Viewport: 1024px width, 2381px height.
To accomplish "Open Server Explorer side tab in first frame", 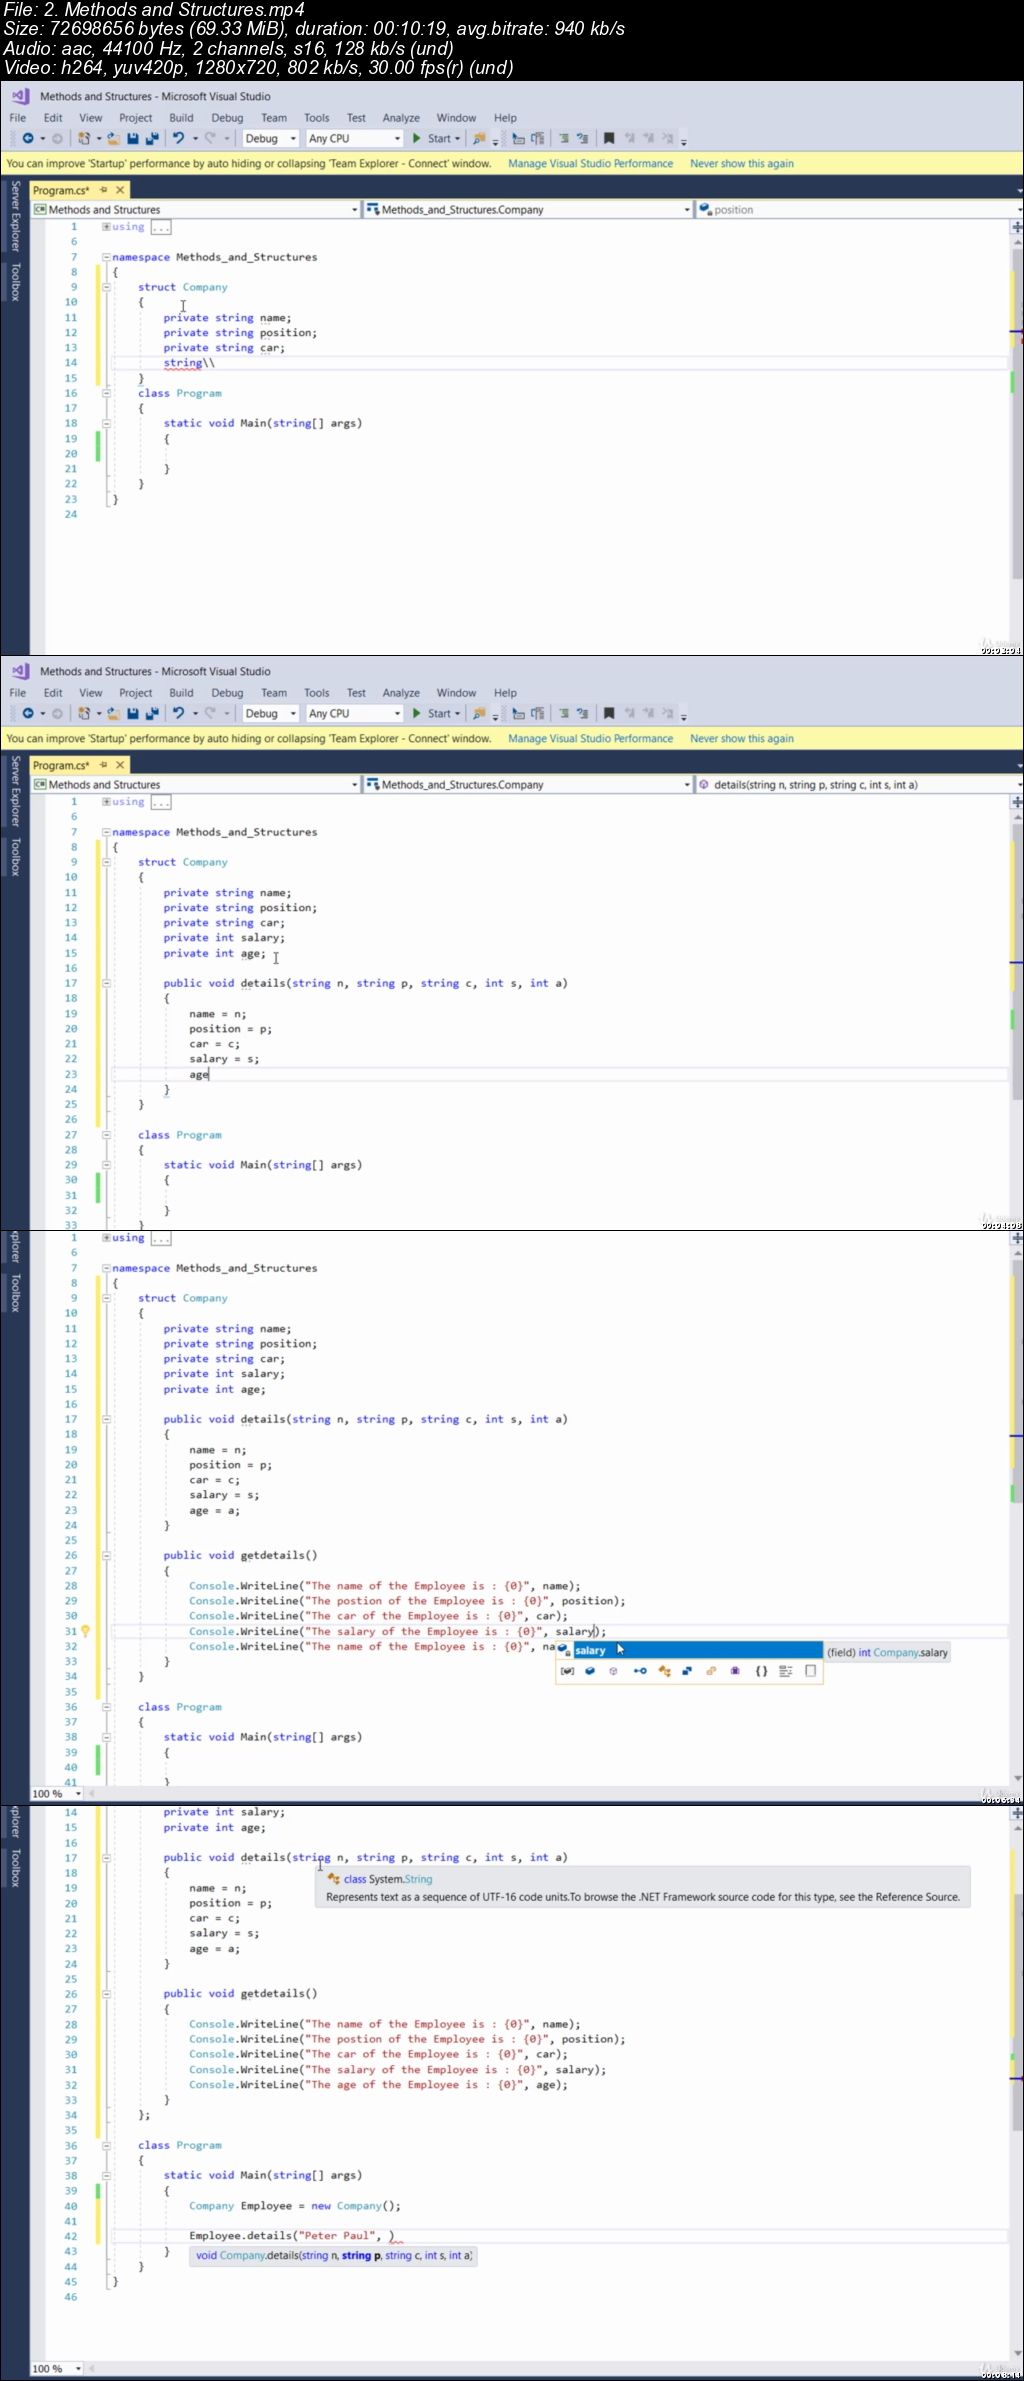I will tap(15, 216).
